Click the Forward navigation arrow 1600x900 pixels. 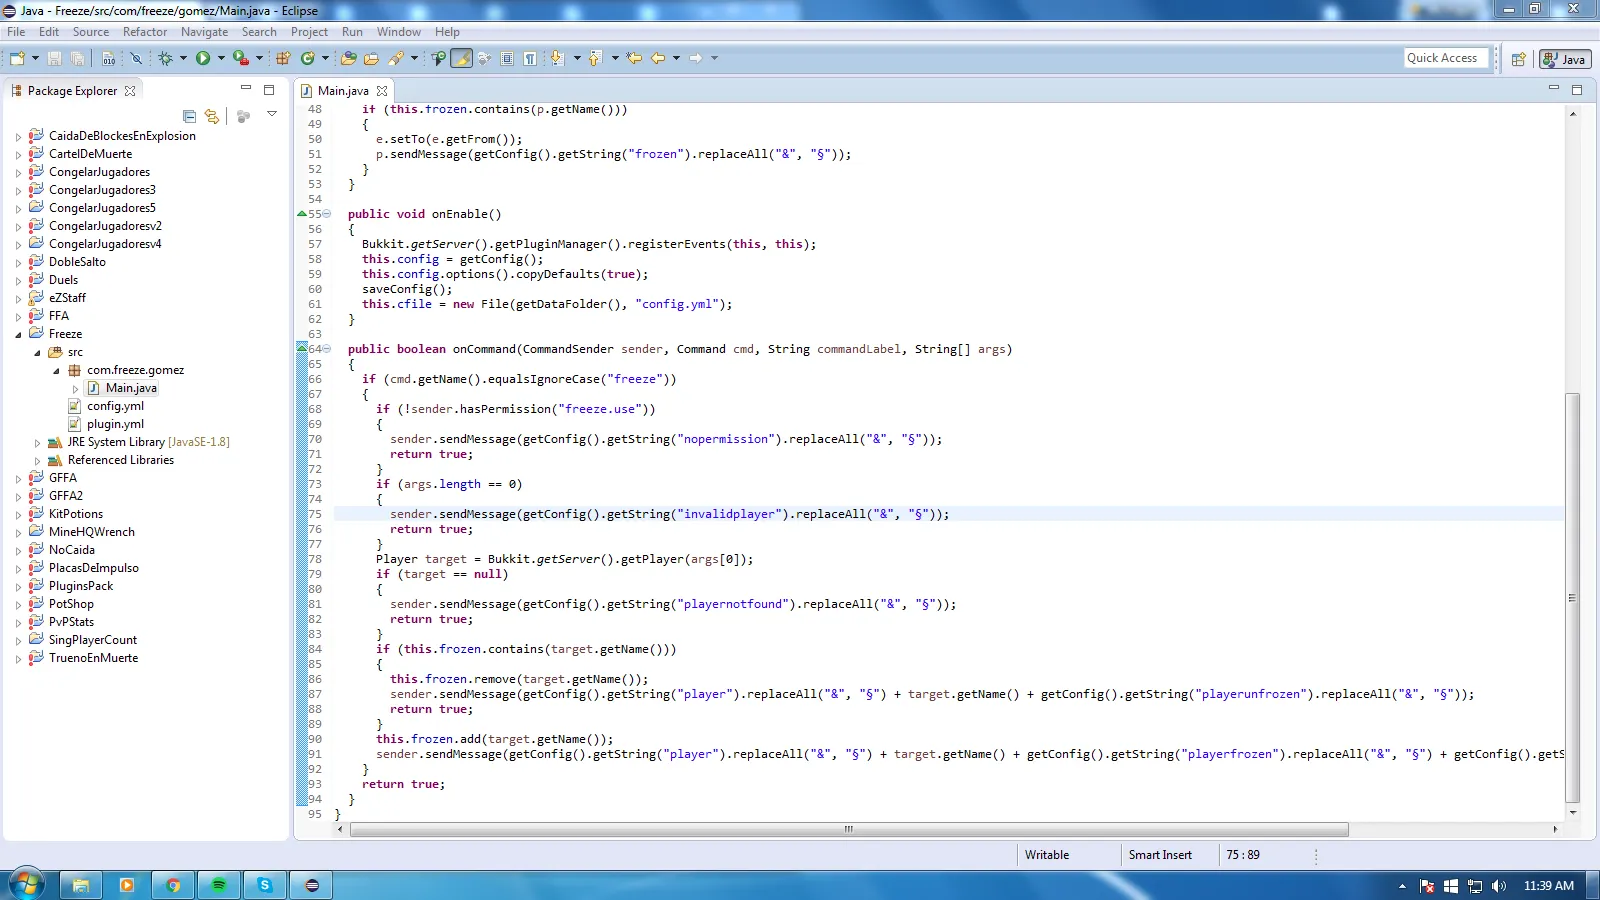coord(696,58)
